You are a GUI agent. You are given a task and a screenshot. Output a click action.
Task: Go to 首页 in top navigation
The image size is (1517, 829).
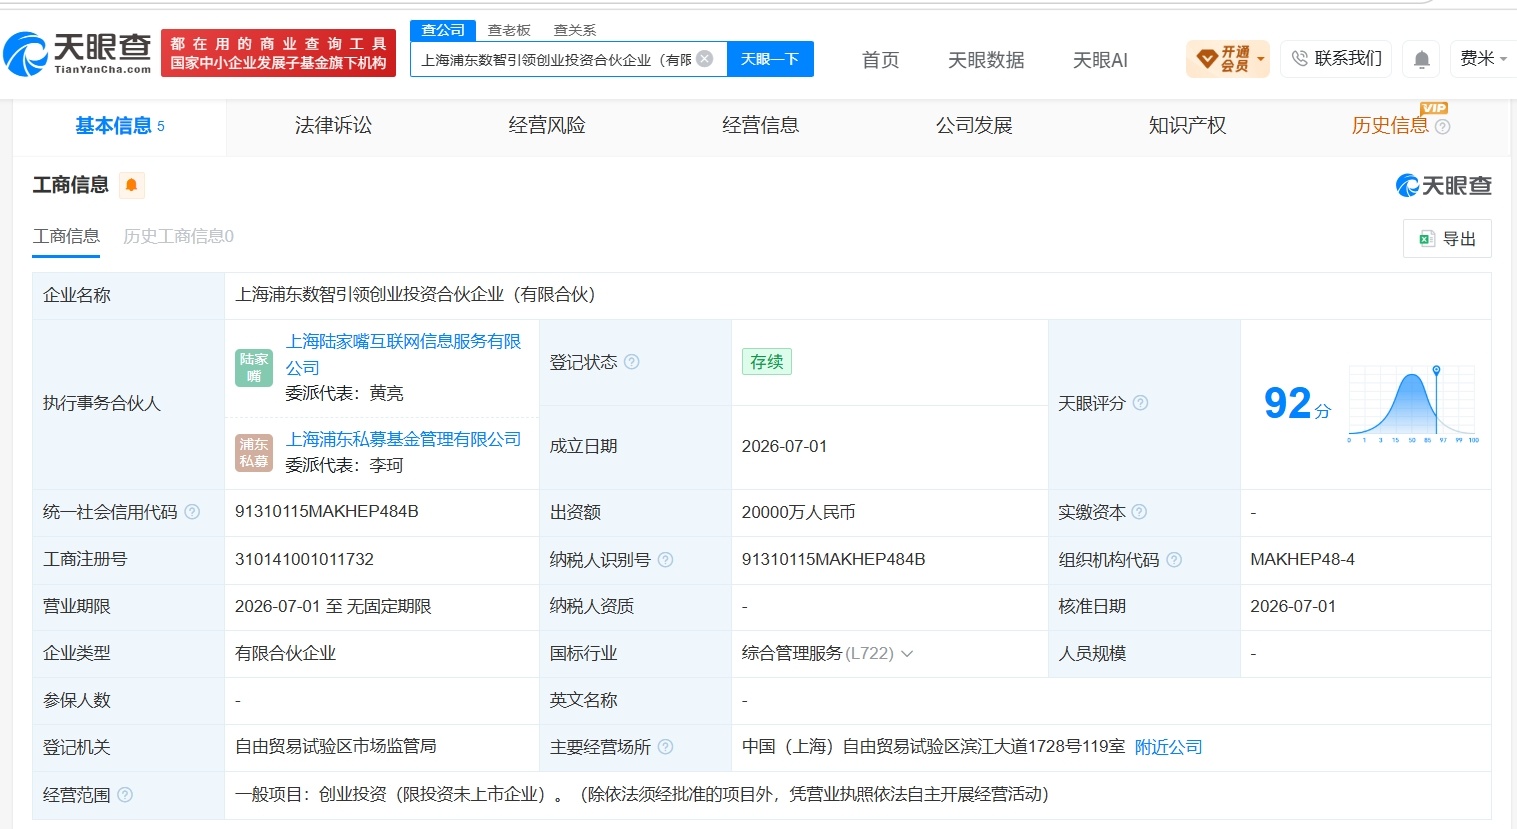point(881,60)
